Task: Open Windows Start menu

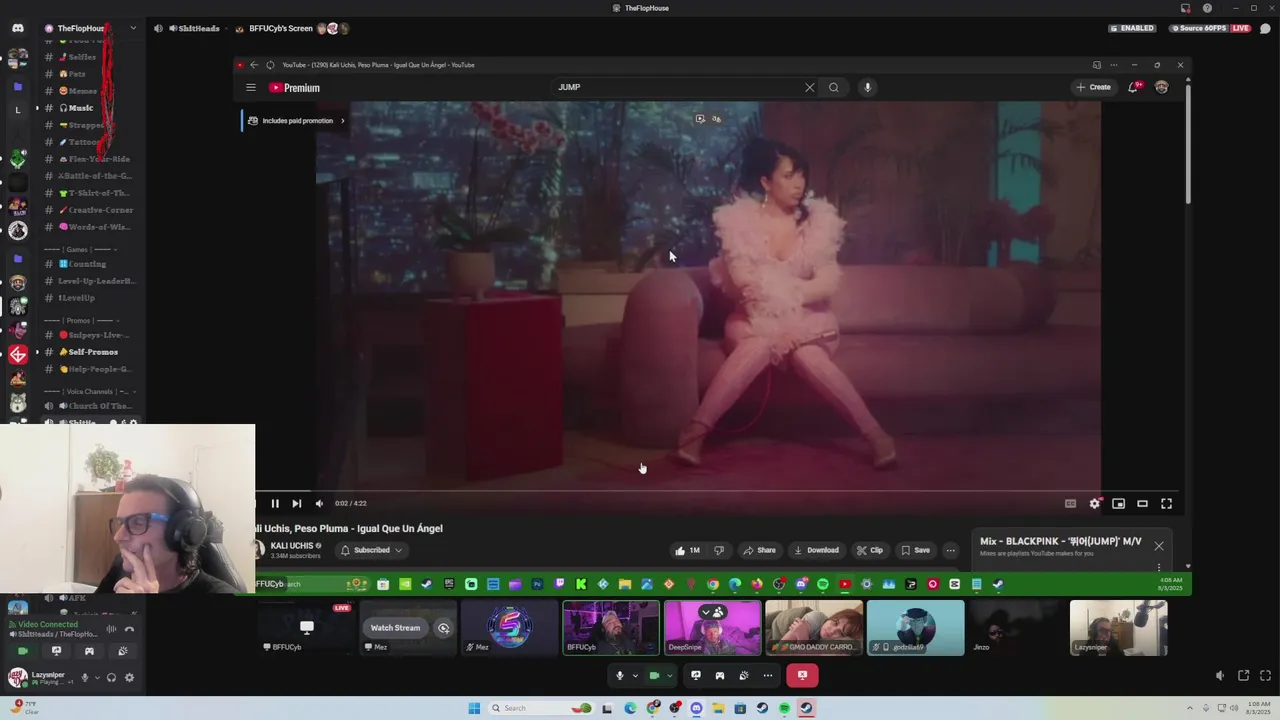Action: 474,708
